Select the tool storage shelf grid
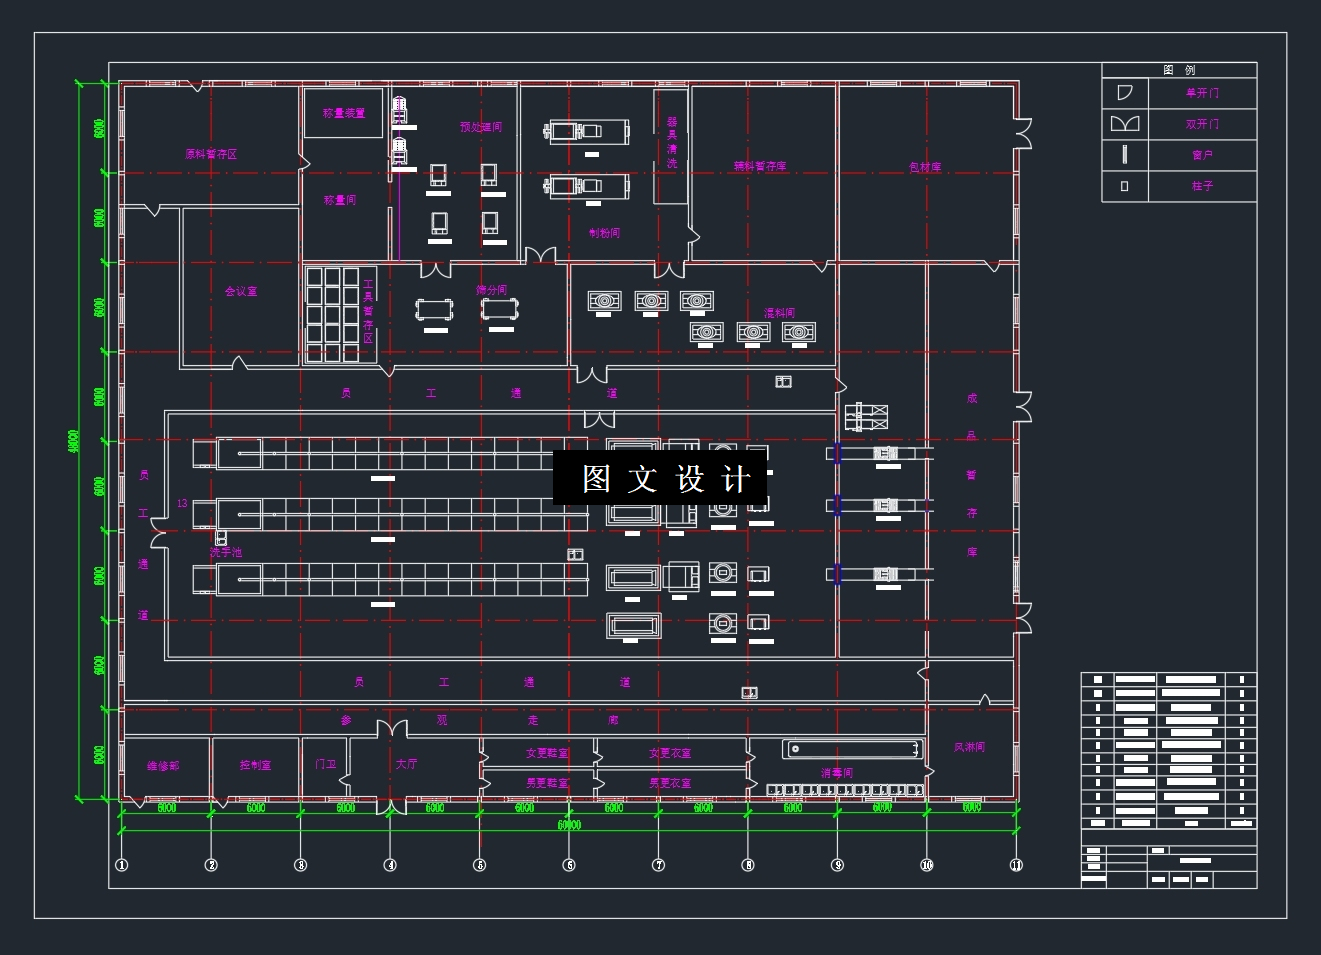 [332, 313]
